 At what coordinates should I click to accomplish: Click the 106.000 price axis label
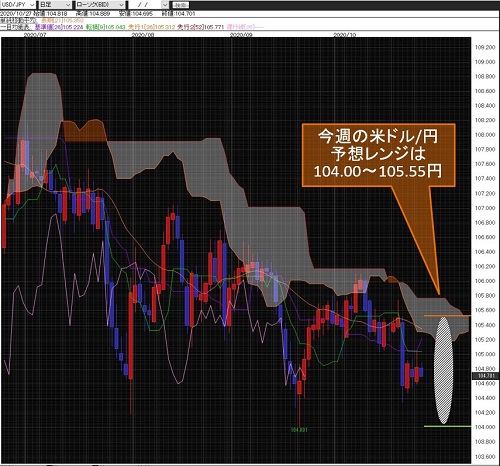[x=485, y=281]
